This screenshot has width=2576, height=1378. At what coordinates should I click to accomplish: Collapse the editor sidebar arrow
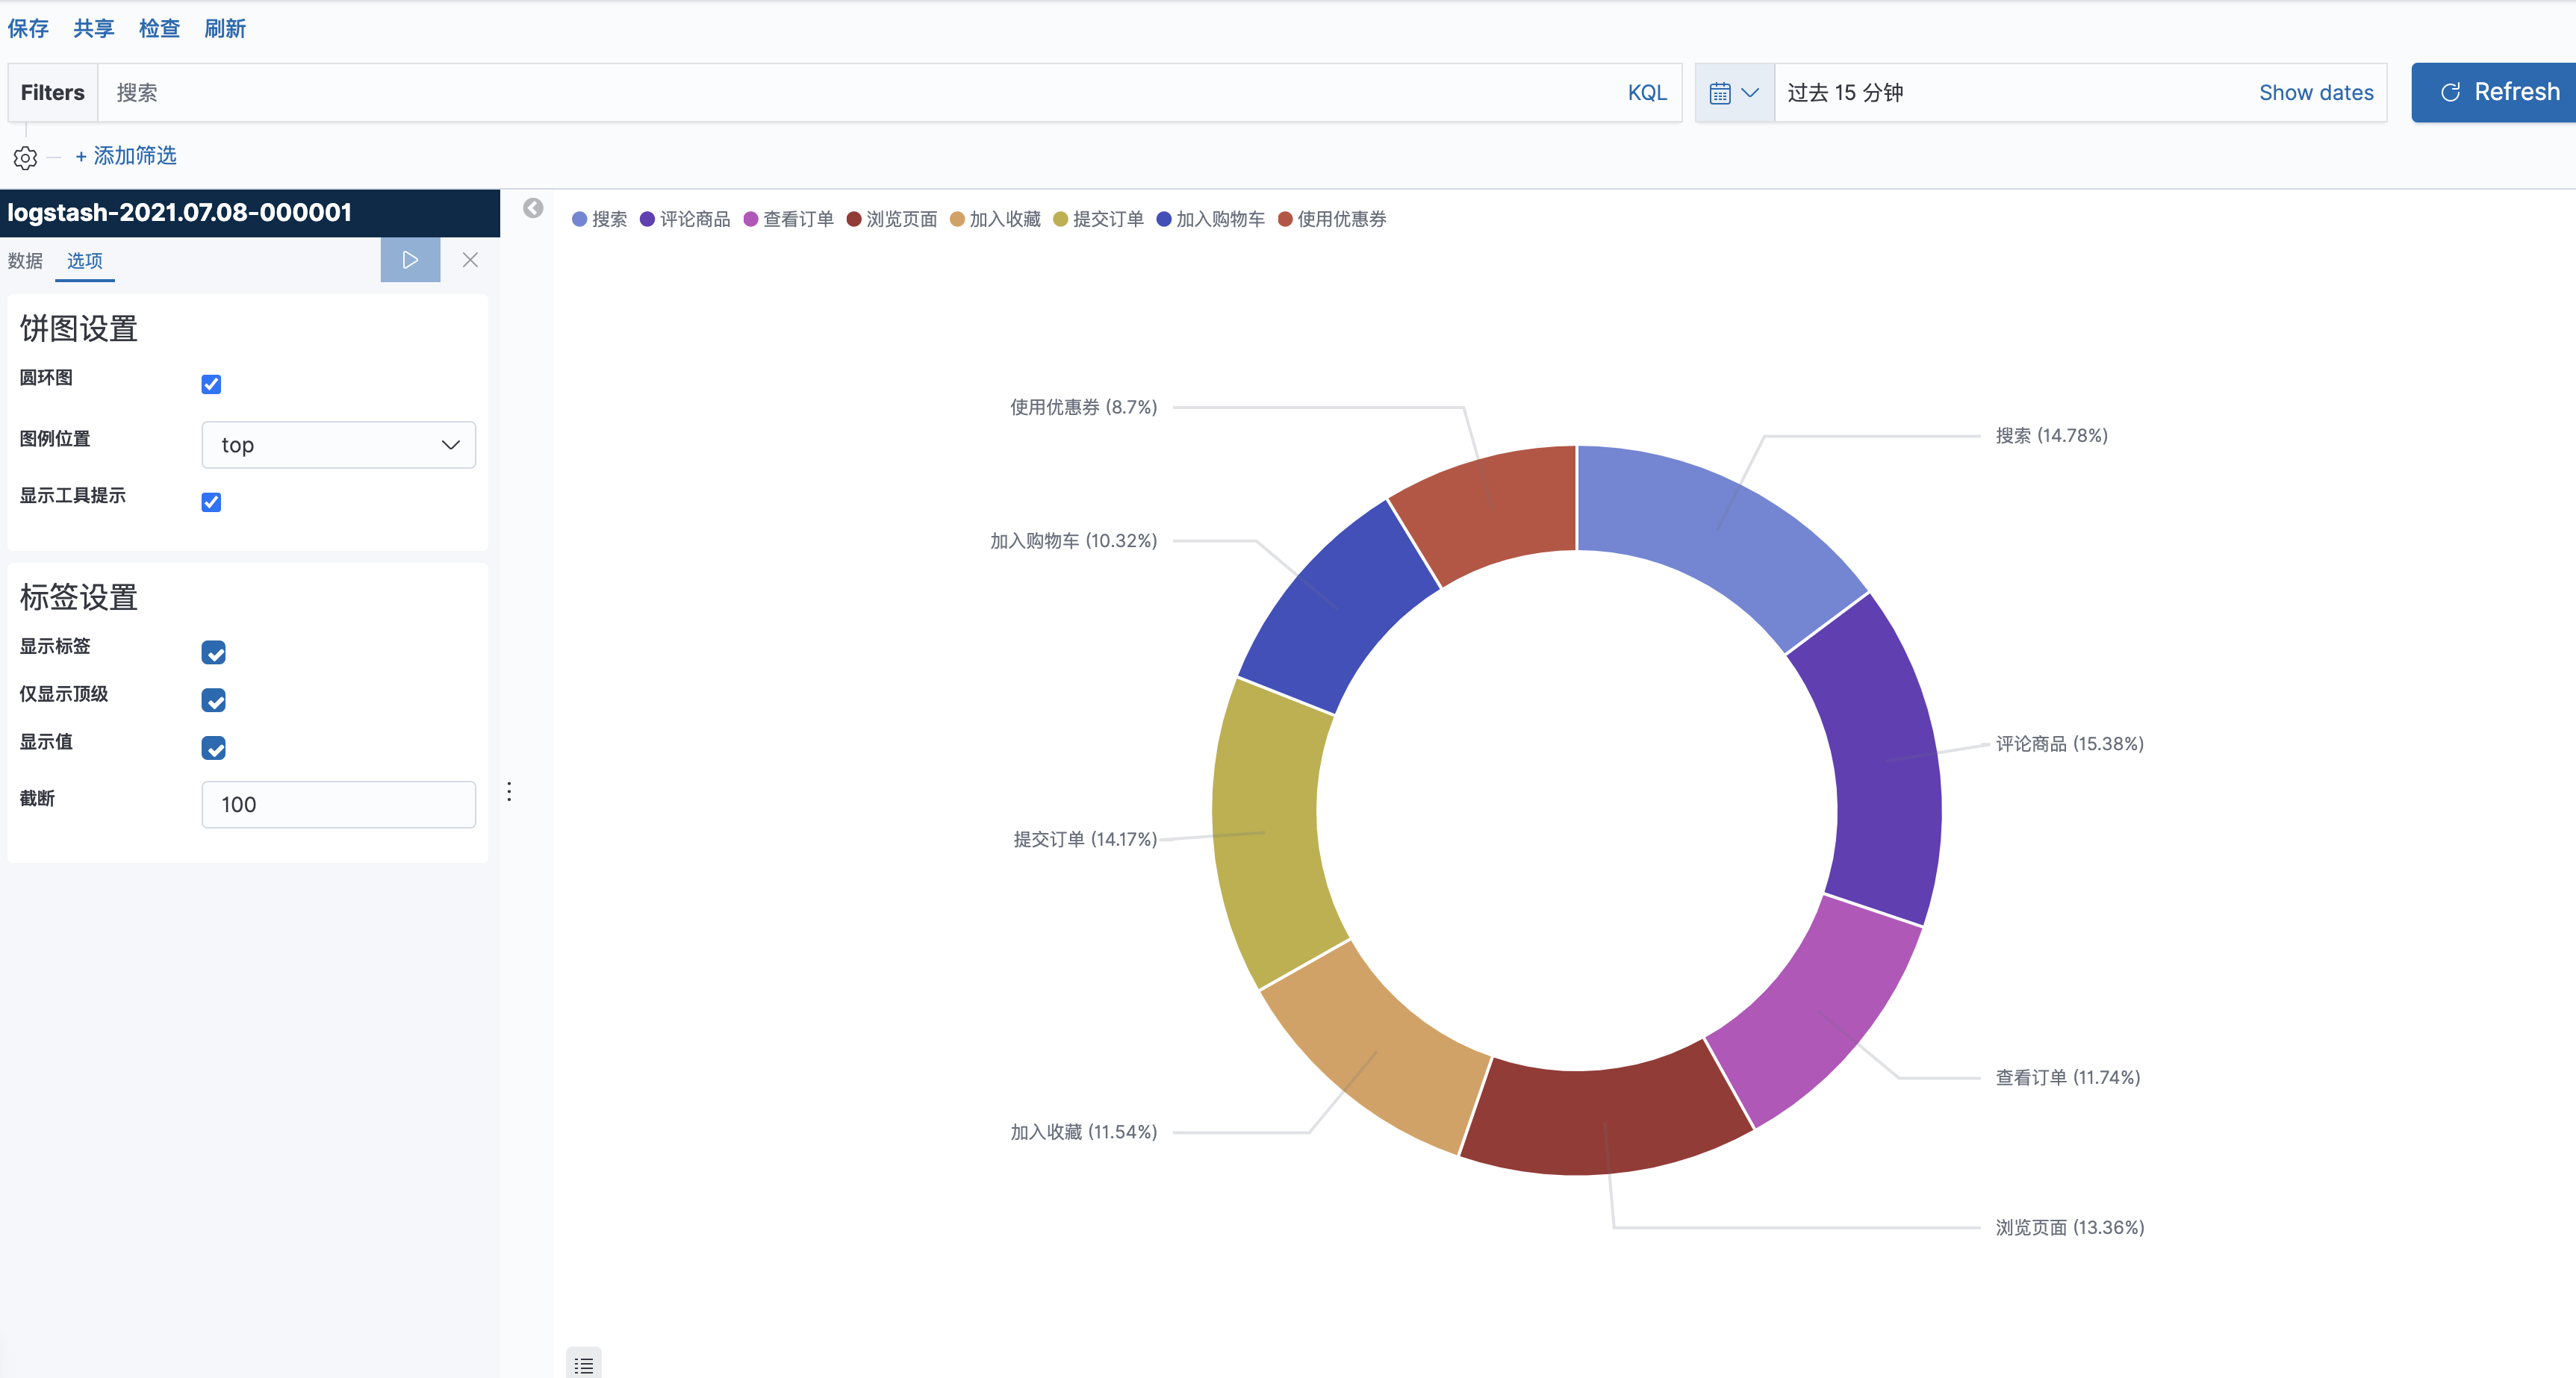point(533,208)
